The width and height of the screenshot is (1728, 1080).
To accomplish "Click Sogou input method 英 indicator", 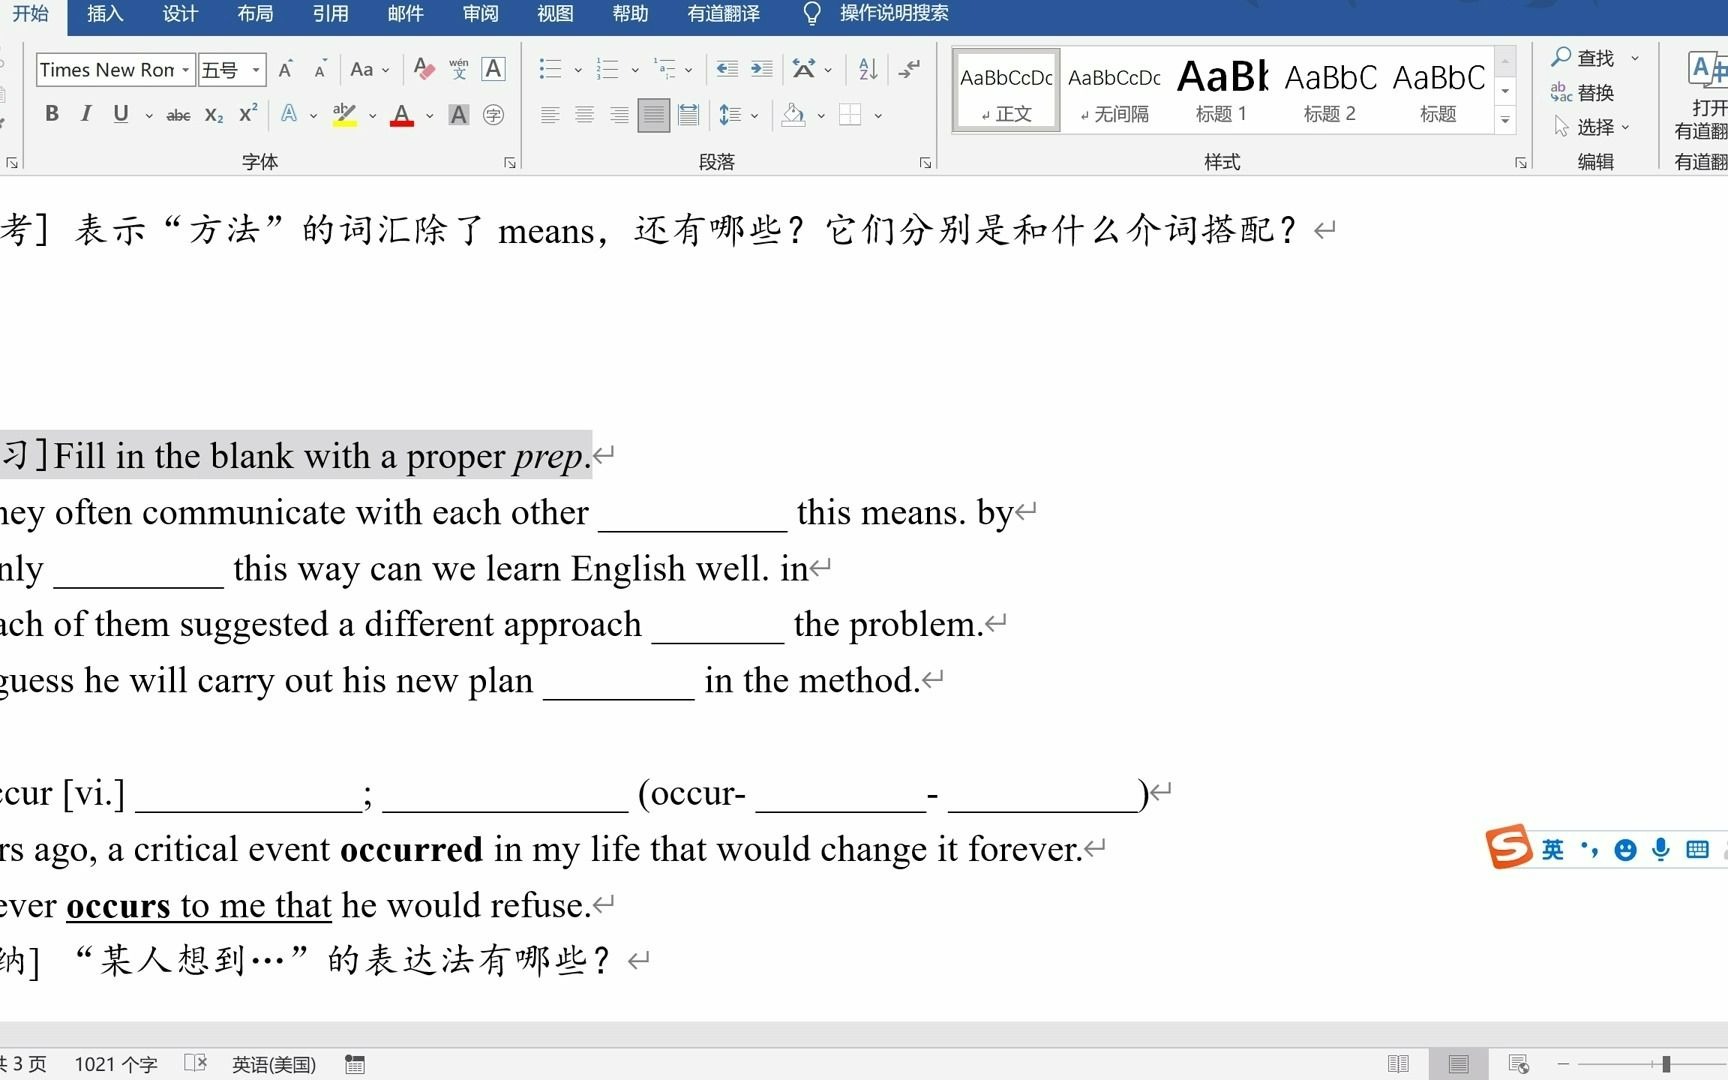I will (1552, 850).
